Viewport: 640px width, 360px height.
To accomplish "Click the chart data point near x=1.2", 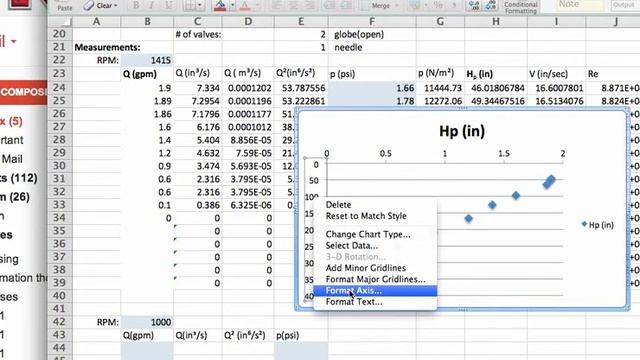I will pos(469,219).
